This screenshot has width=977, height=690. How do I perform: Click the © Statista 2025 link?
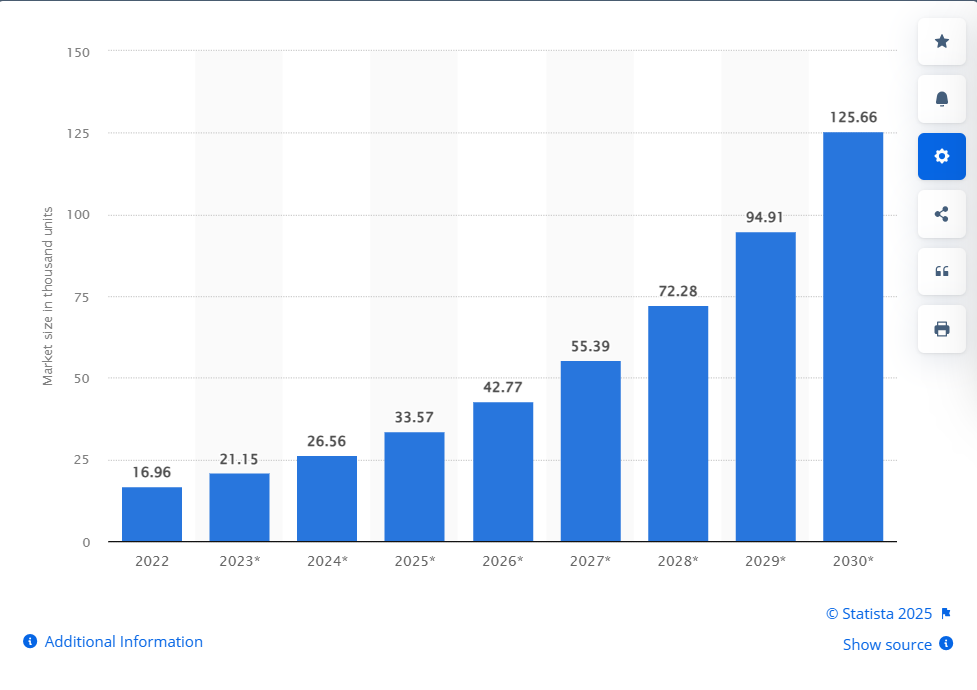879,614
